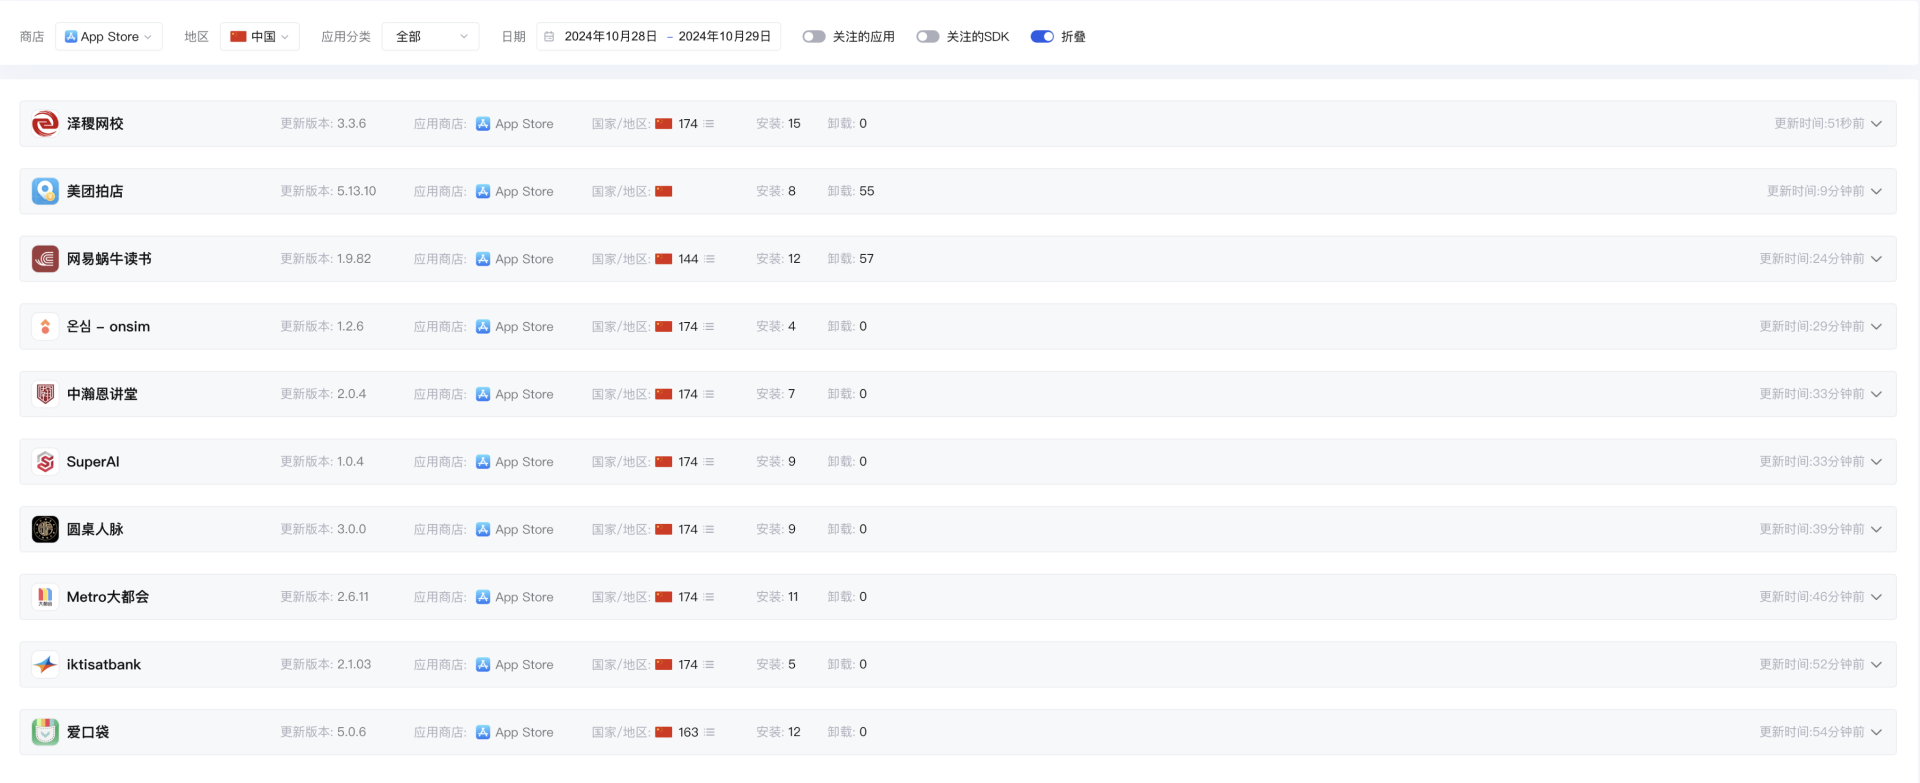Click the 美团拍店 app icon

tap(45, 191)
